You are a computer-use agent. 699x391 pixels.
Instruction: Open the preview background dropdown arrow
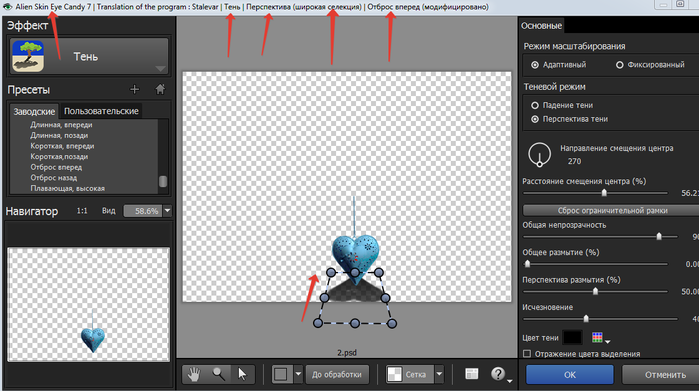point(298,374)
